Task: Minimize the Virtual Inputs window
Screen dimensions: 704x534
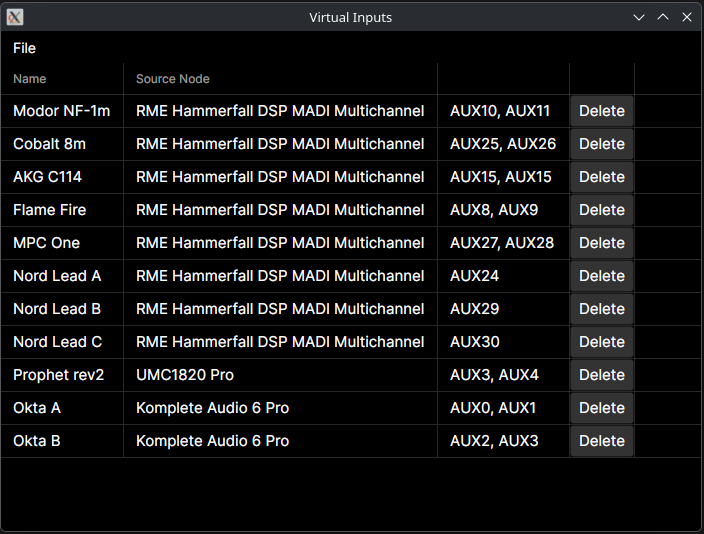Action: tap(638, 18)
